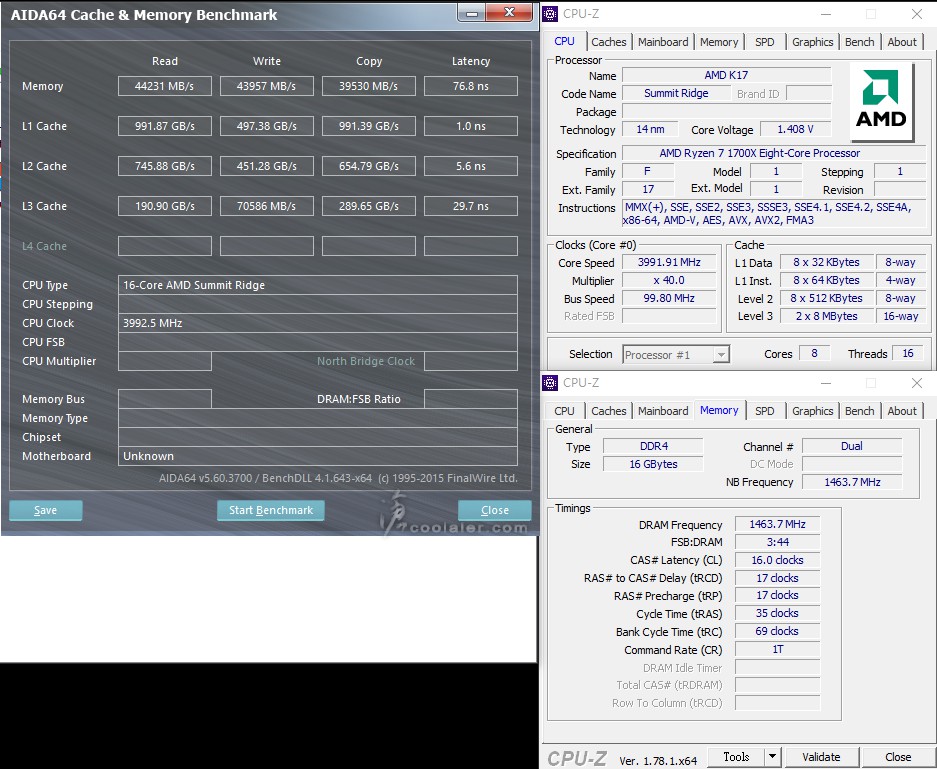Screen dimensions: 937x769
Task: Select the Memory Copy value 39530 MB/s
Action: pos(369,86)
